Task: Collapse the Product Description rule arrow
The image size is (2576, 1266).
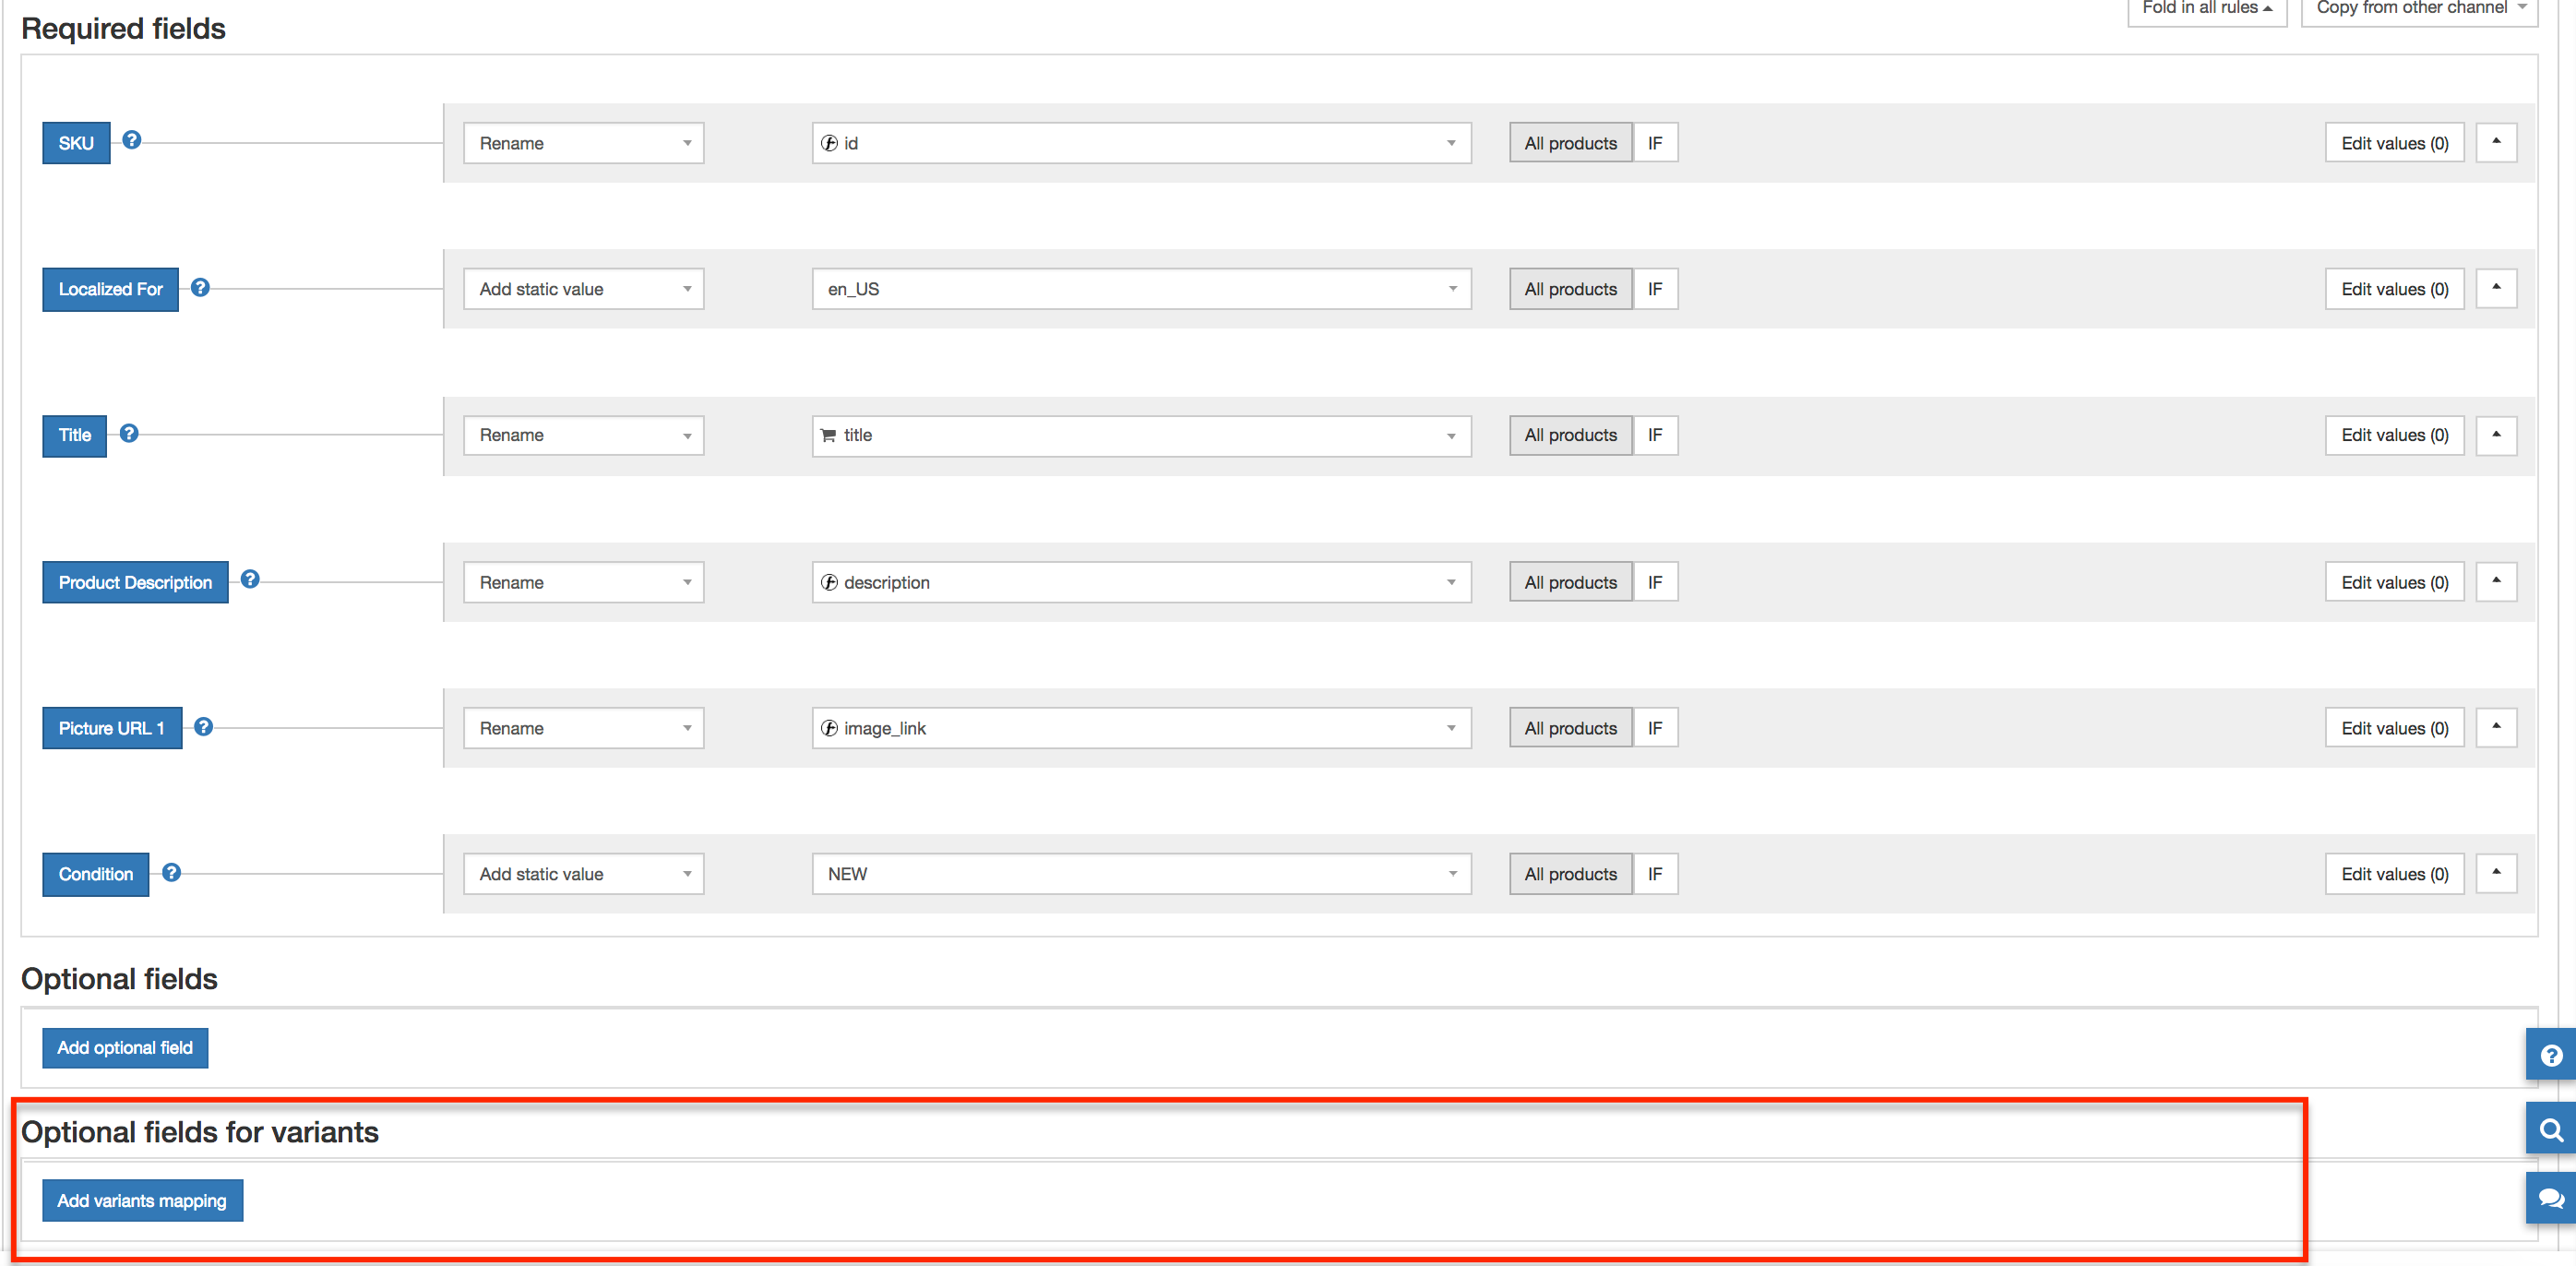Action: tap(2496, 581)
